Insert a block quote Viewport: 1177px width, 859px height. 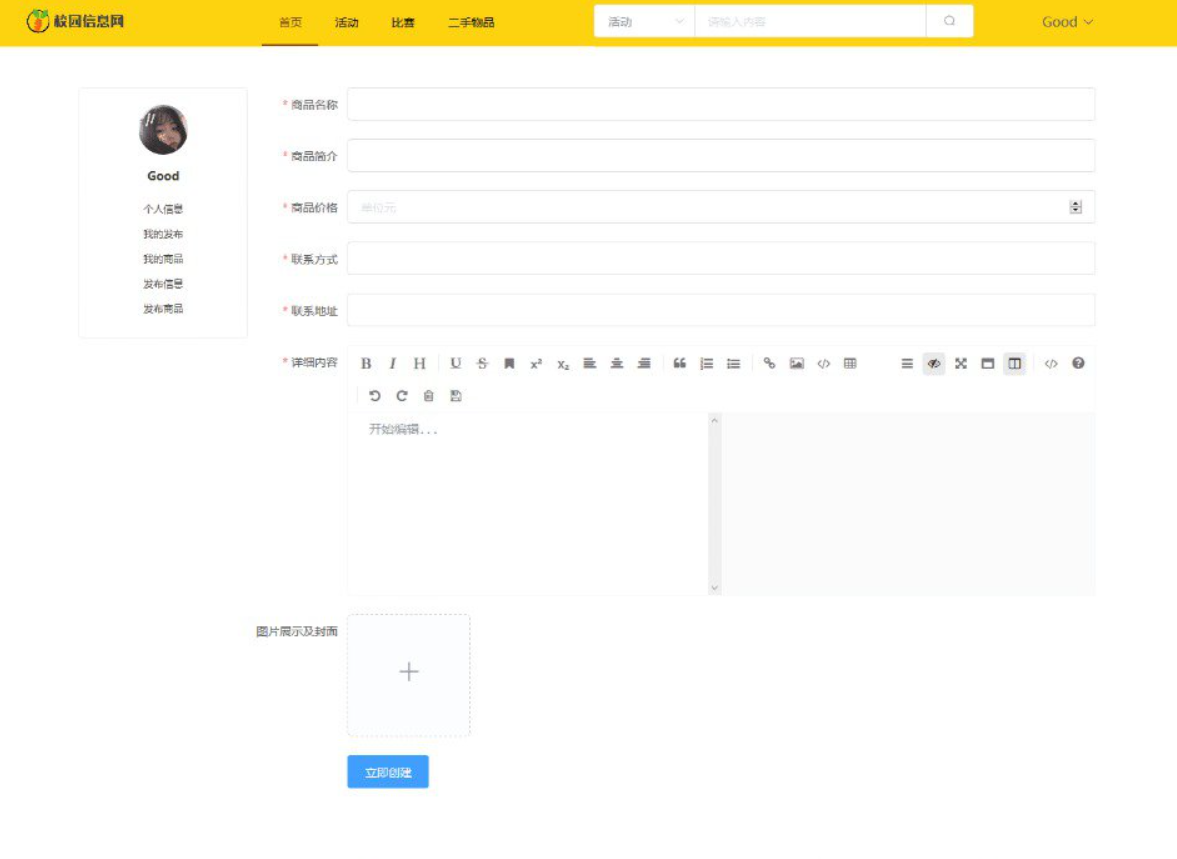coord(679,364)
